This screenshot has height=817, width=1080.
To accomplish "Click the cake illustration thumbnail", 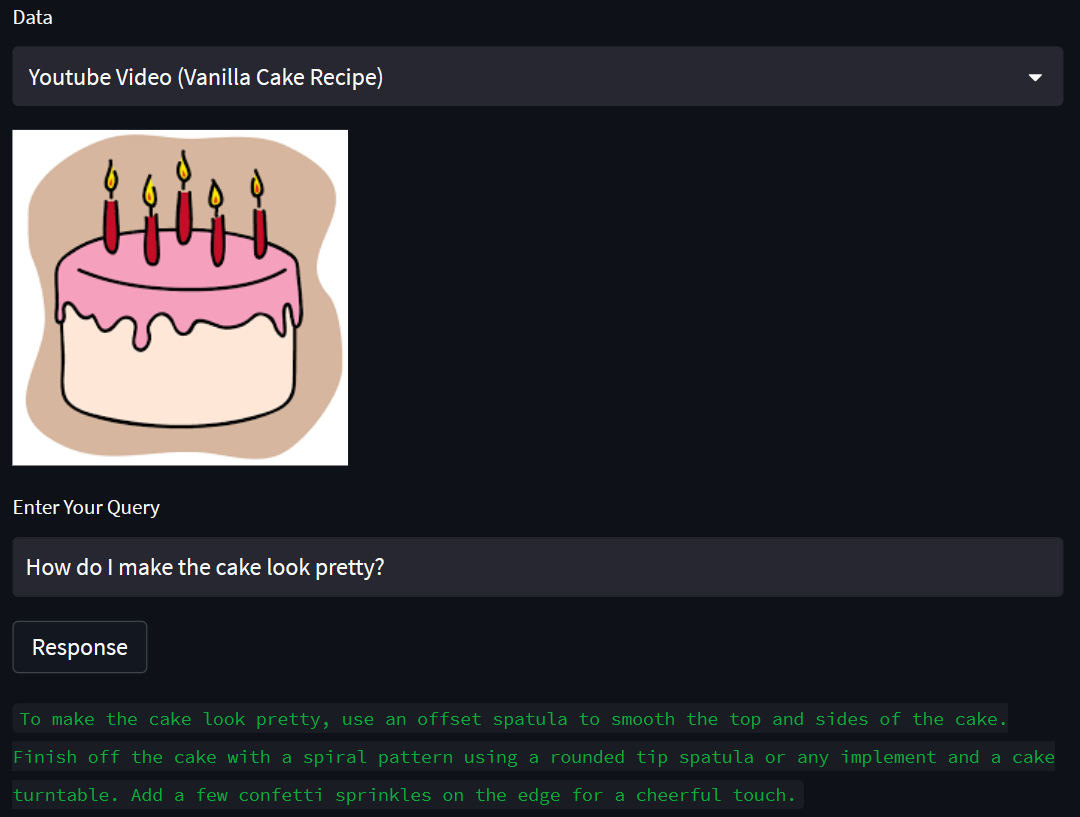I will [180, 298].
